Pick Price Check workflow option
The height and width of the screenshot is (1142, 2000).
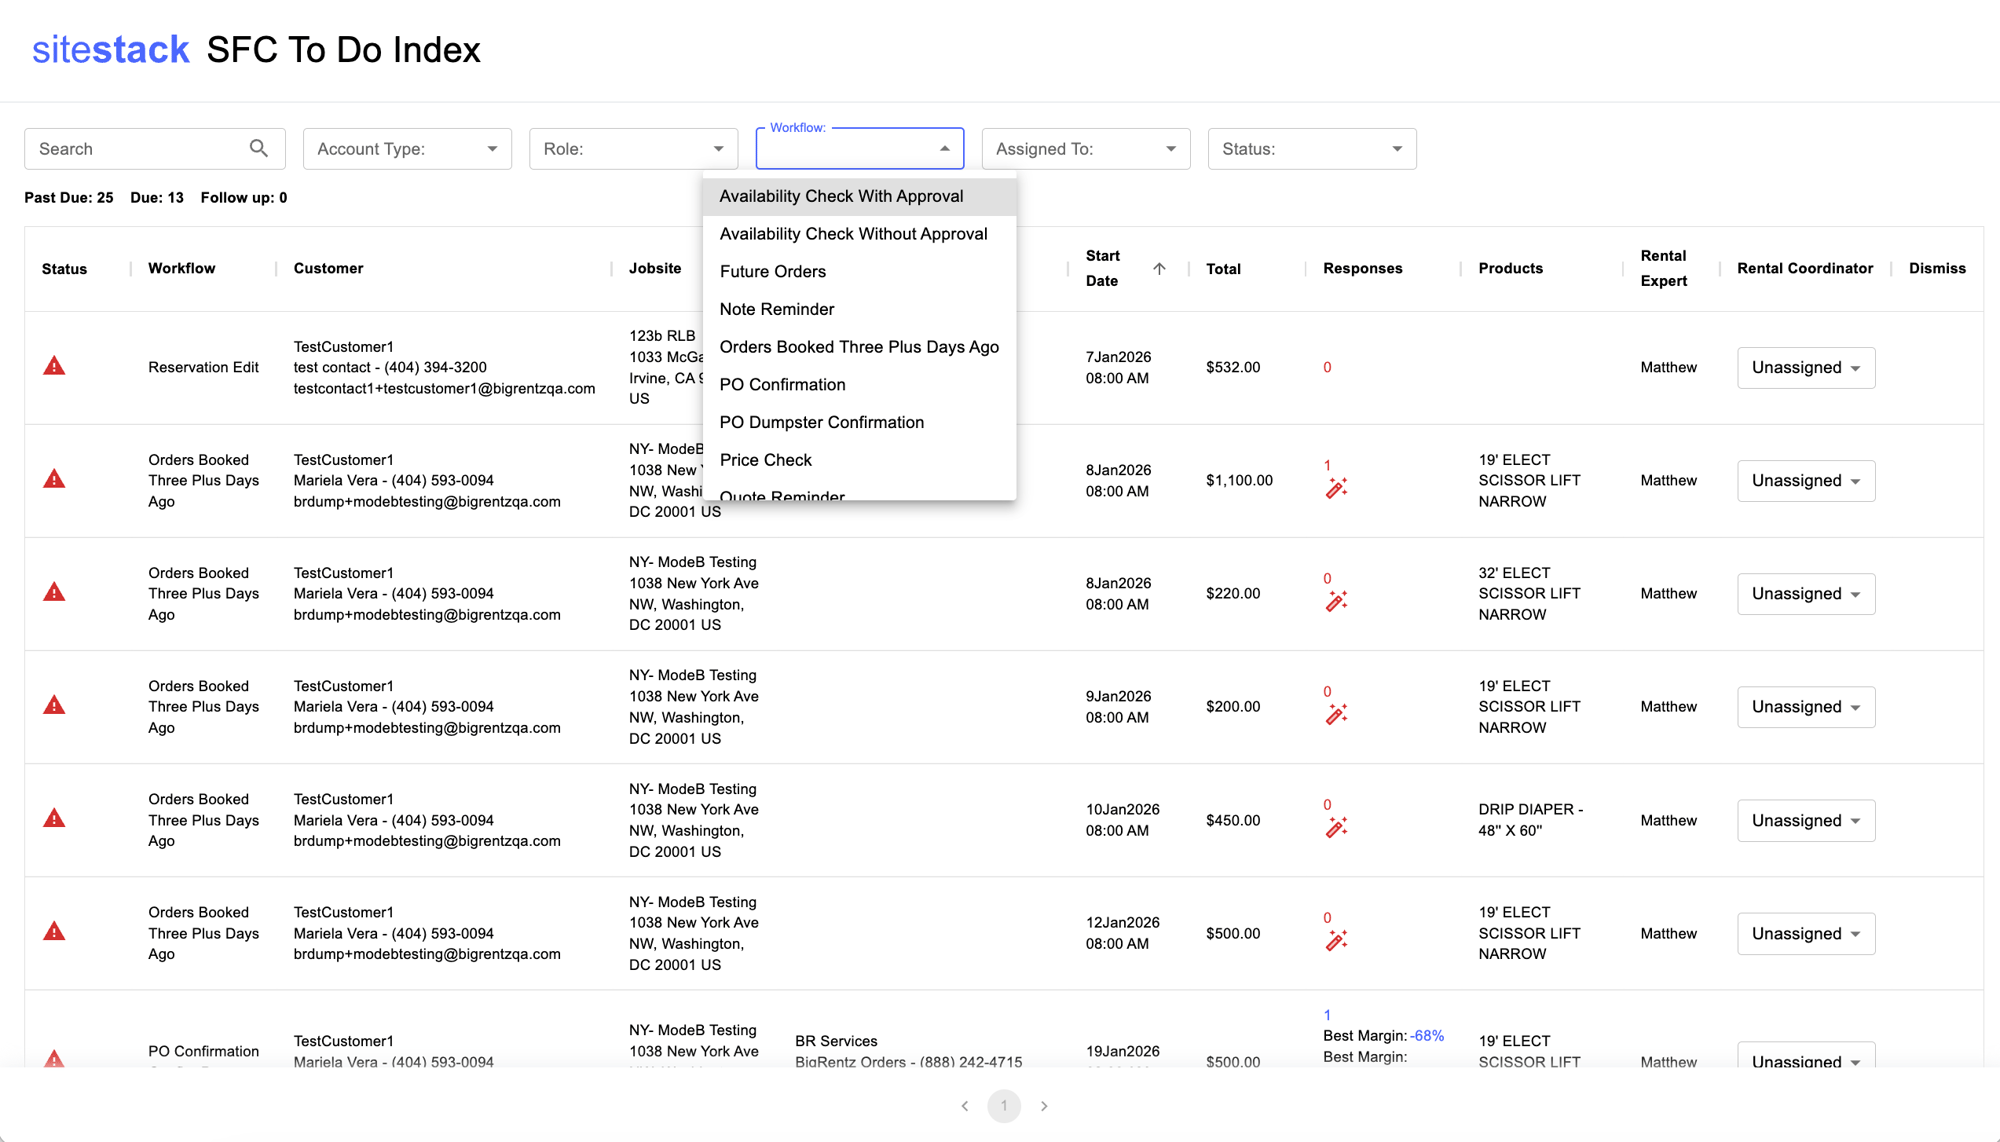[x=765, y=460]
